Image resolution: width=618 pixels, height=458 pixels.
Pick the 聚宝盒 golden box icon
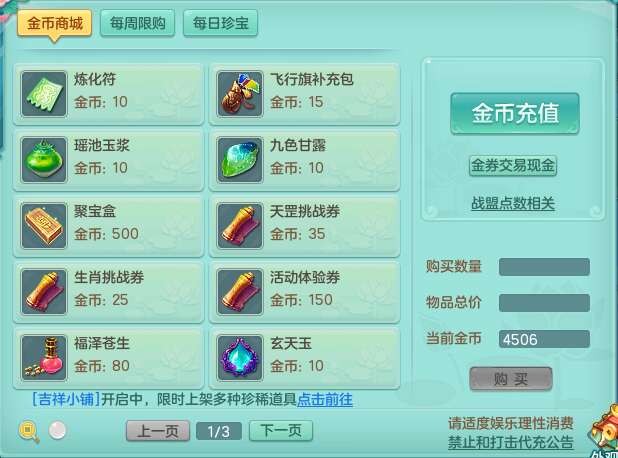point(44,226)
